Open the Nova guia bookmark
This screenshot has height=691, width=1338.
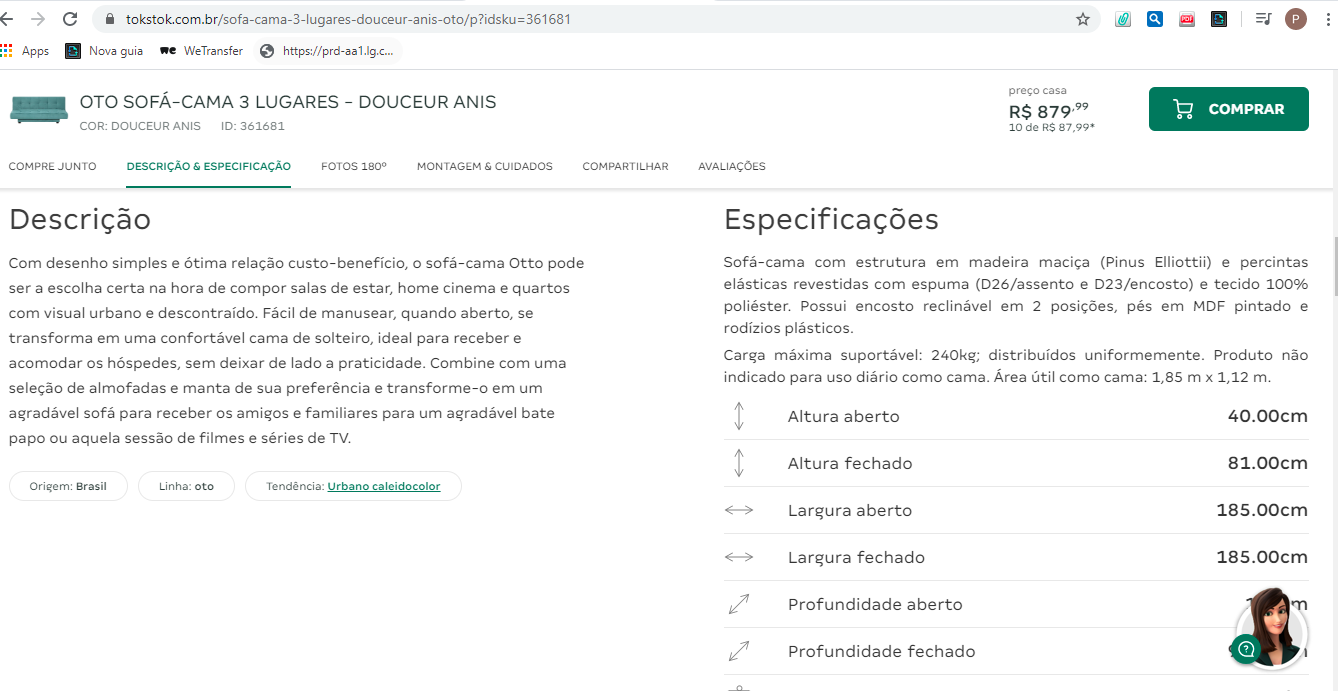point(104,51)
